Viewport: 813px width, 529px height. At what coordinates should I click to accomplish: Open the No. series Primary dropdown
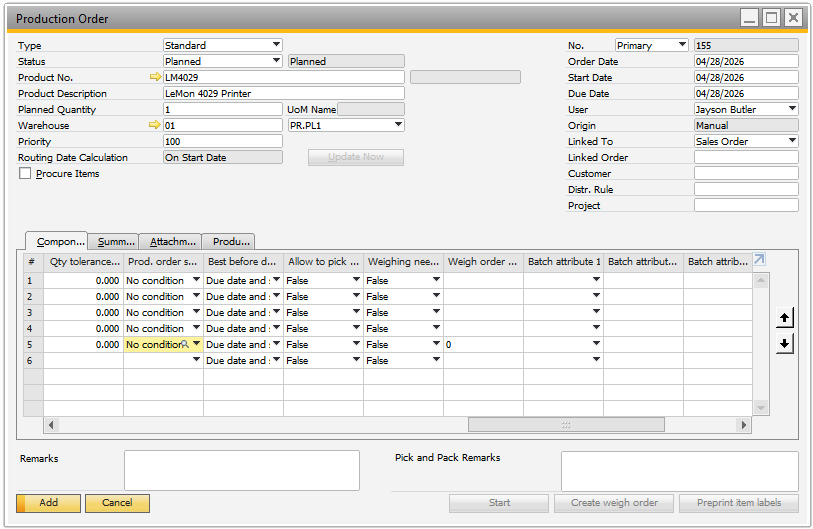coord(682,45)
